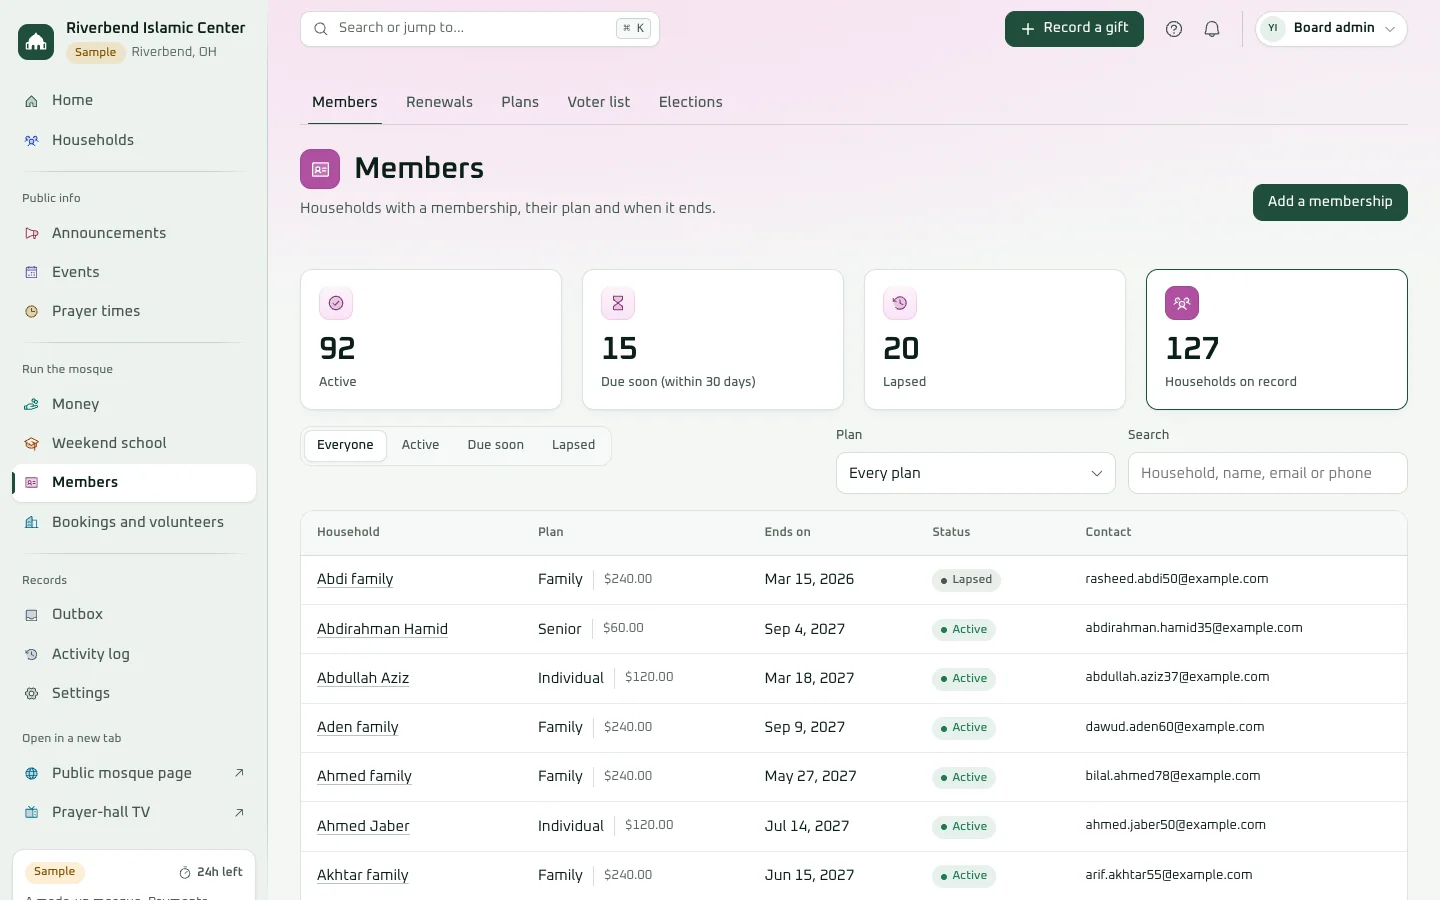Click the Settings gear icon
The image size is (1440, 900).
tap(32, 694)
